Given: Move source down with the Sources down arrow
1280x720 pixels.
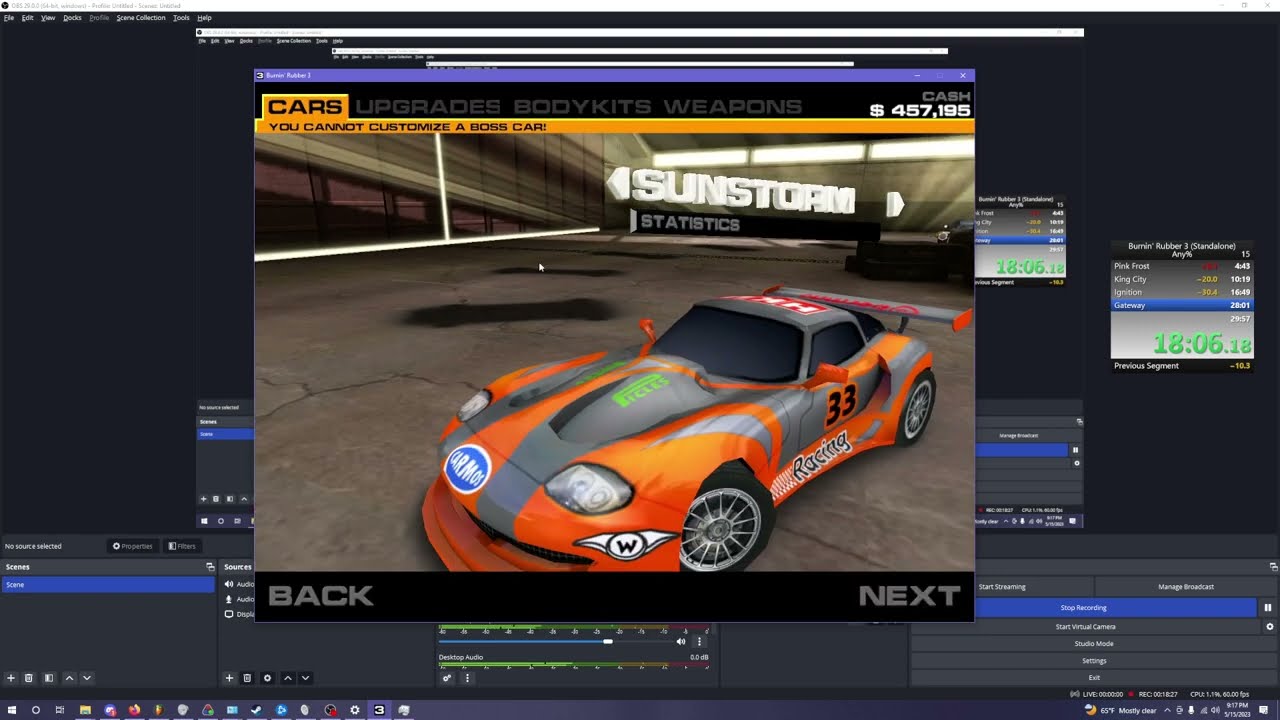Looking at the screenshot, I should [306, 678].
